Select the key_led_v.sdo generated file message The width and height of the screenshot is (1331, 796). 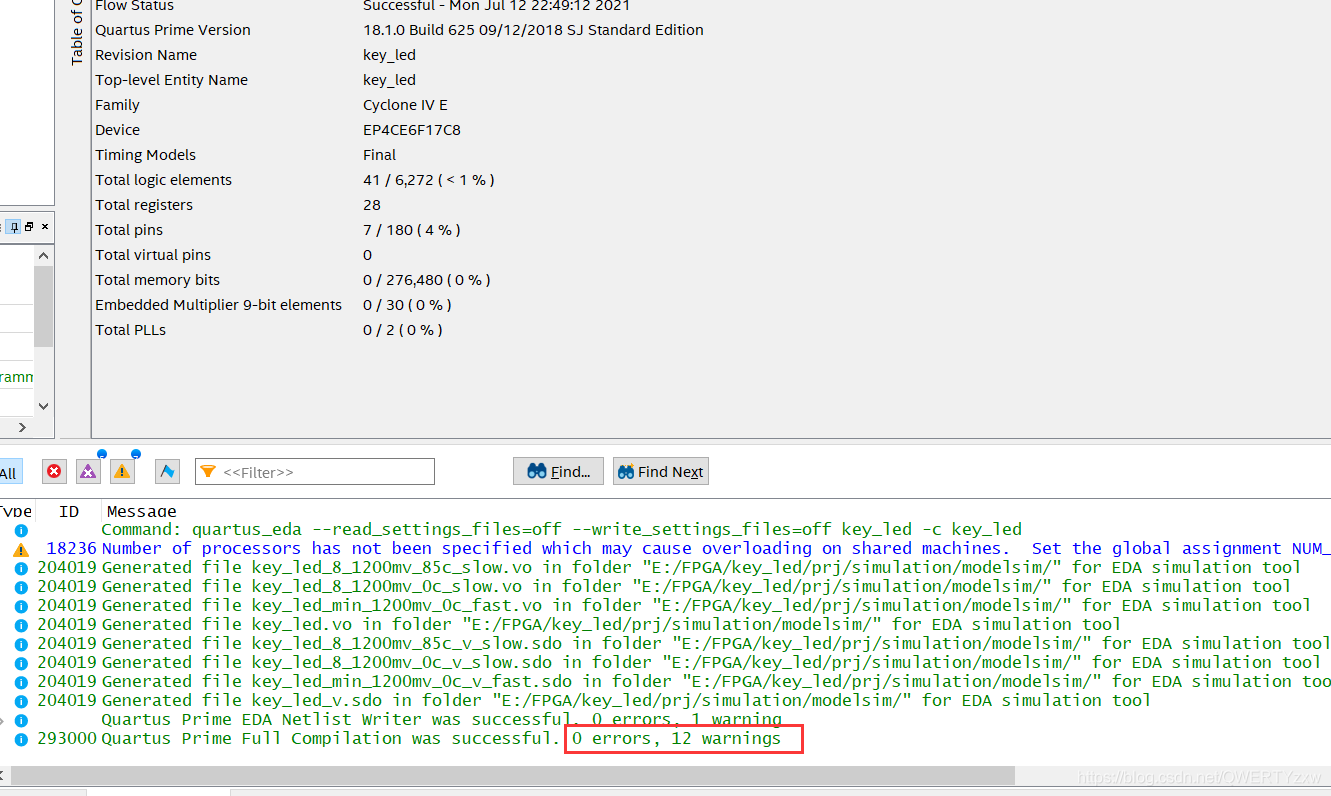pyautogui.click(x=626, y=701)
